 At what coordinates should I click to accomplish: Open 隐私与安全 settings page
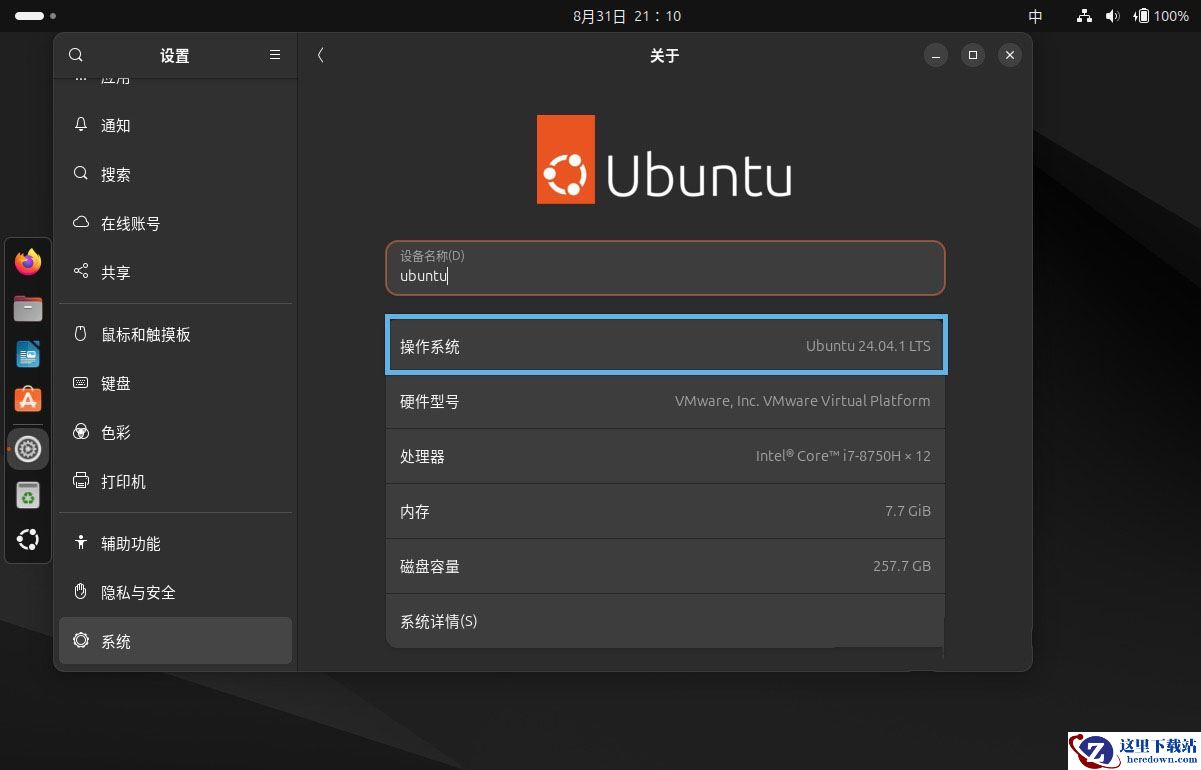(x=175, y=592)
